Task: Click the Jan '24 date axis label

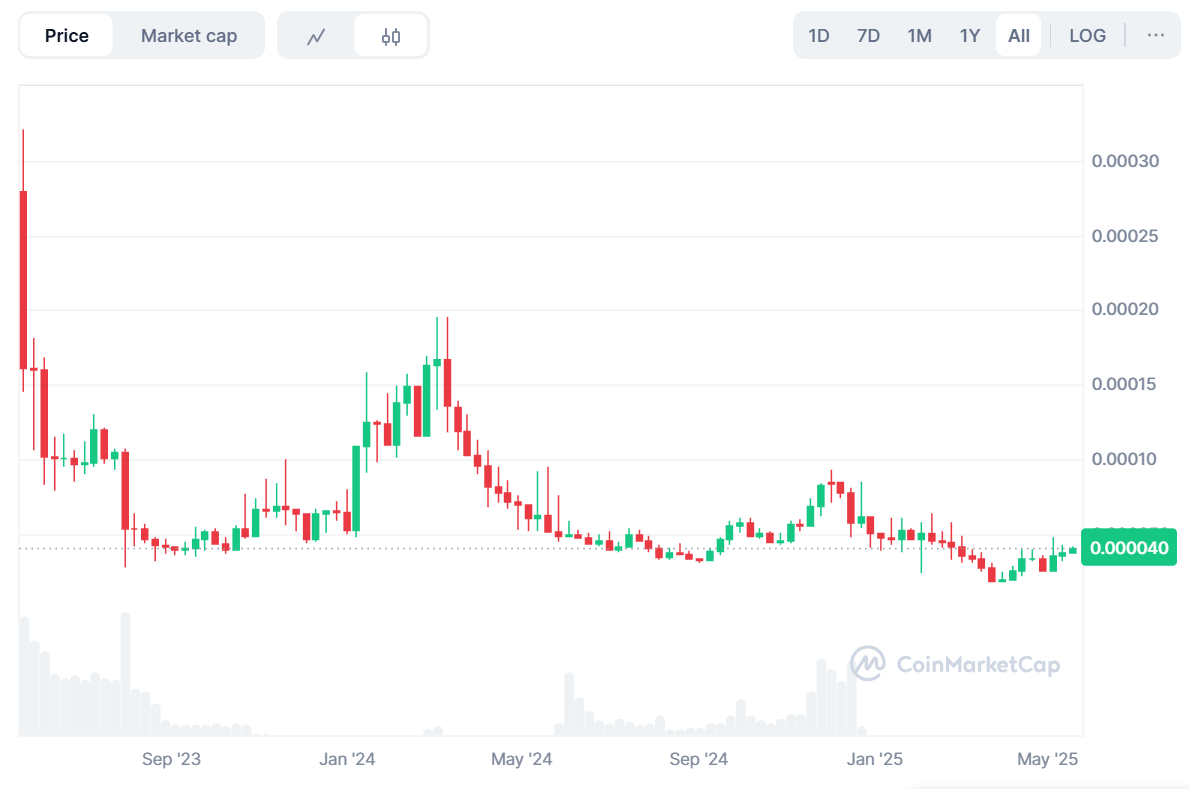Action: point(347,759)
